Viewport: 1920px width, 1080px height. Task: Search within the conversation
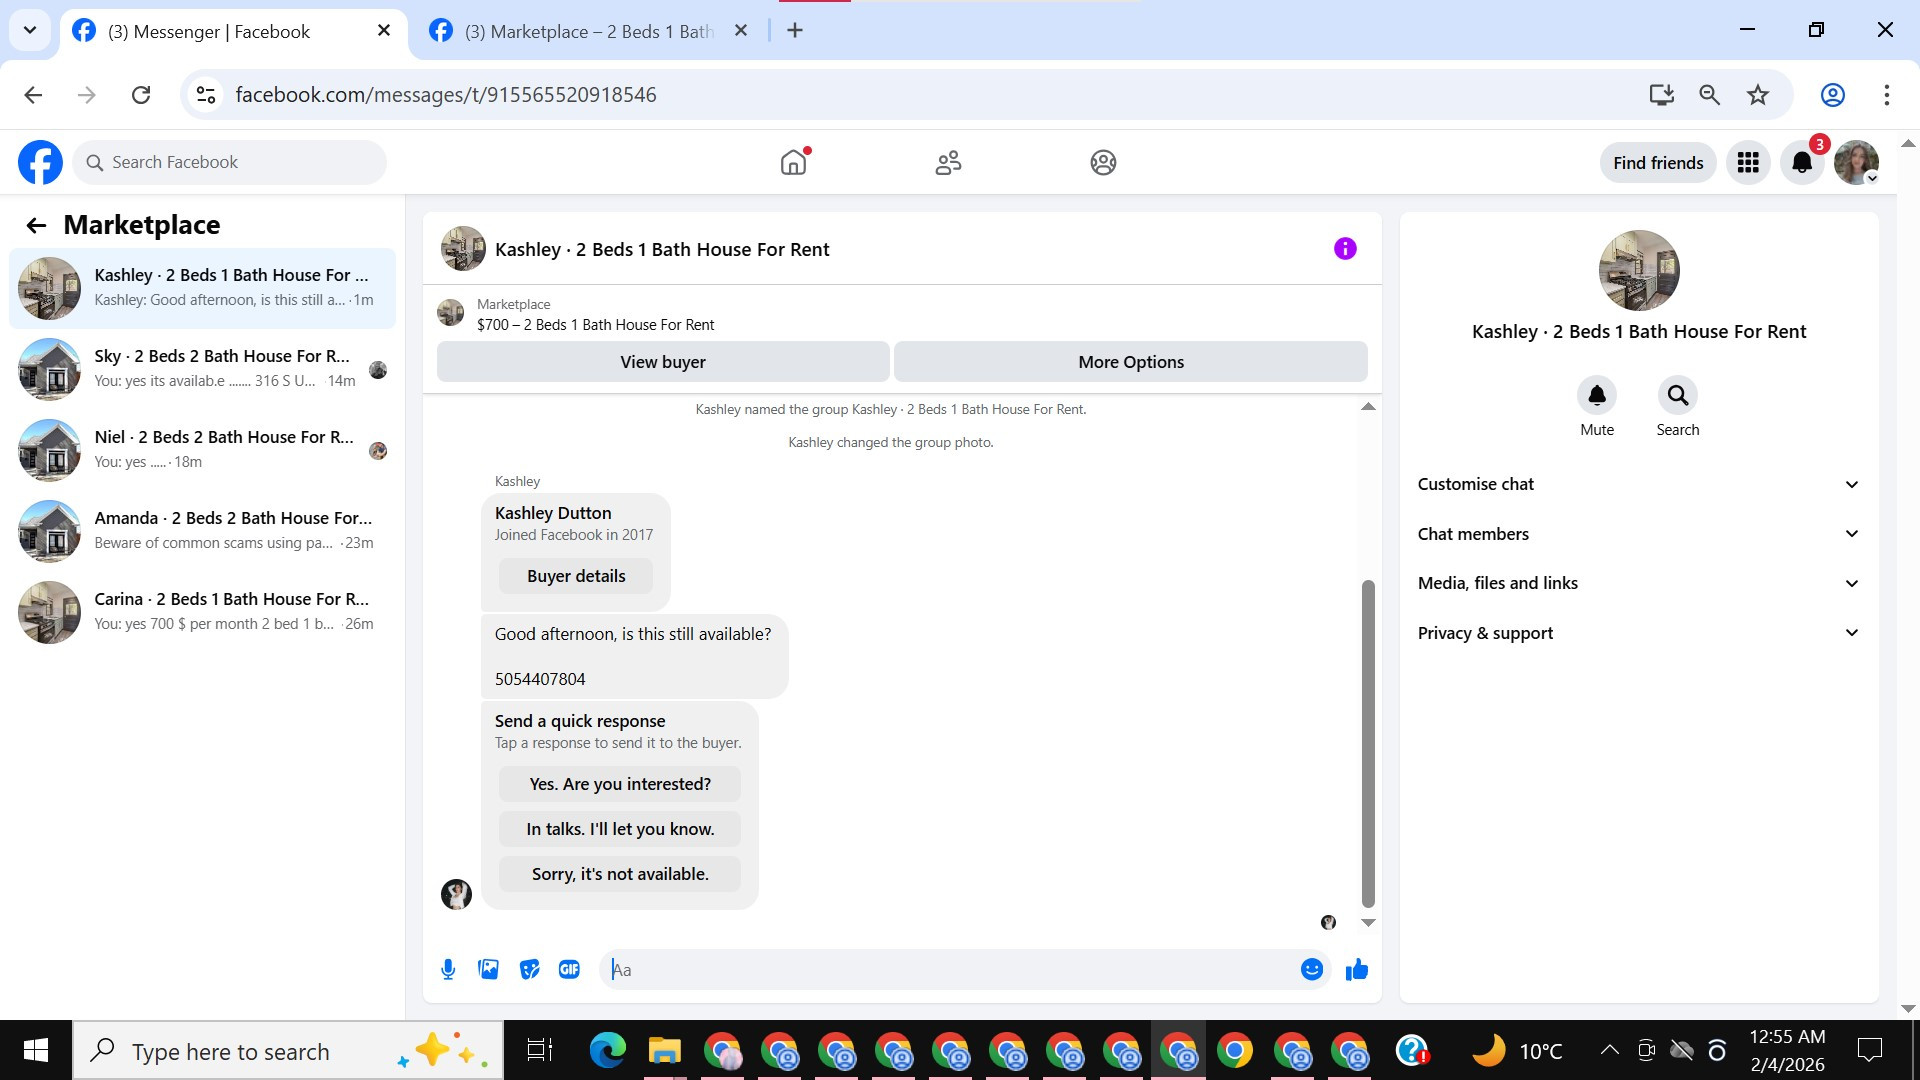pyautogui.click(x=1677, y=396)
